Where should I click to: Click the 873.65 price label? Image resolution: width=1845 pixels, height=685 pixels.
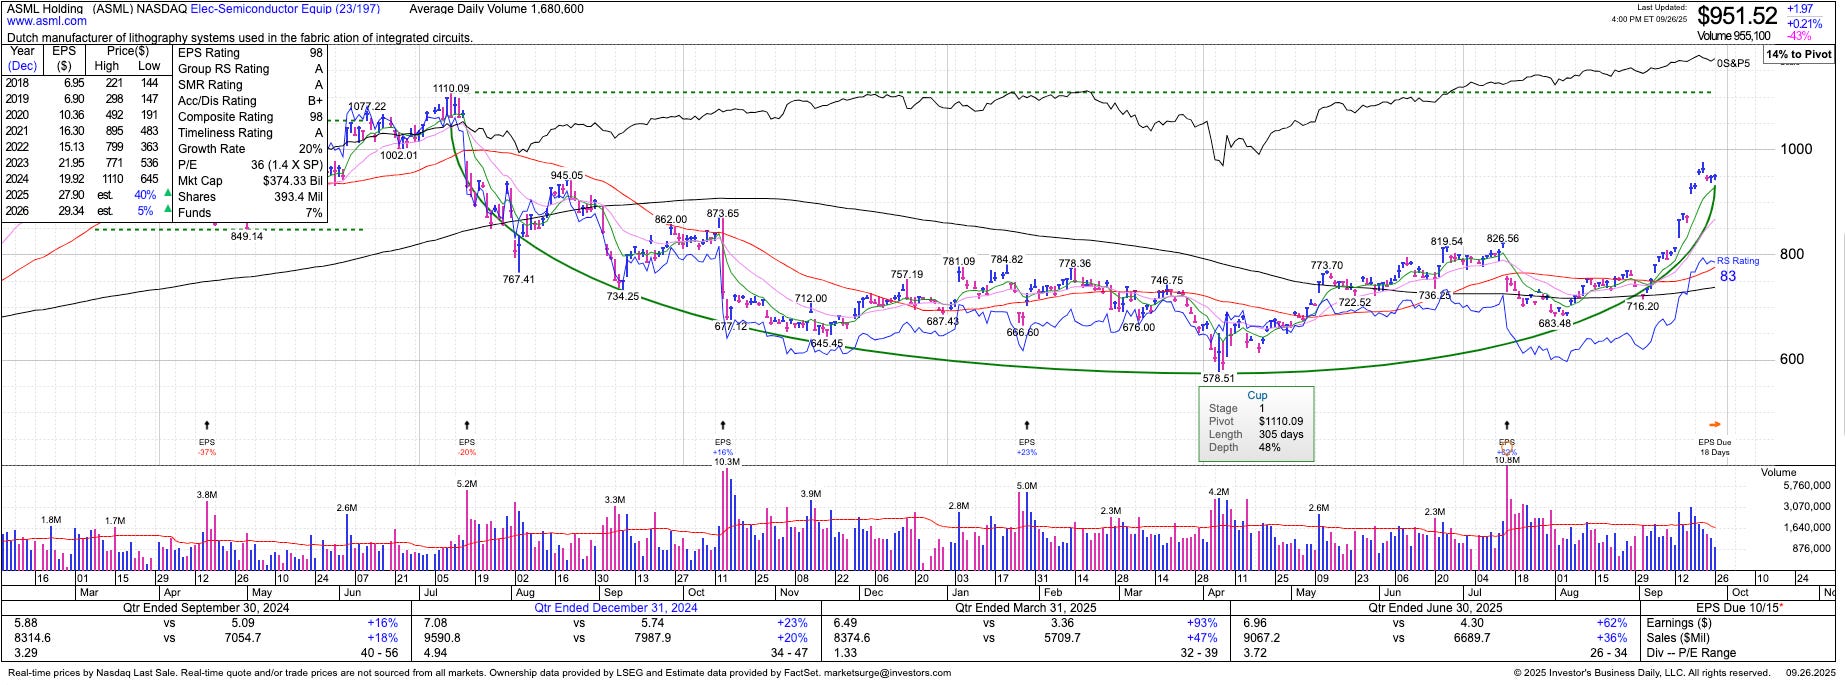[723, 214]
